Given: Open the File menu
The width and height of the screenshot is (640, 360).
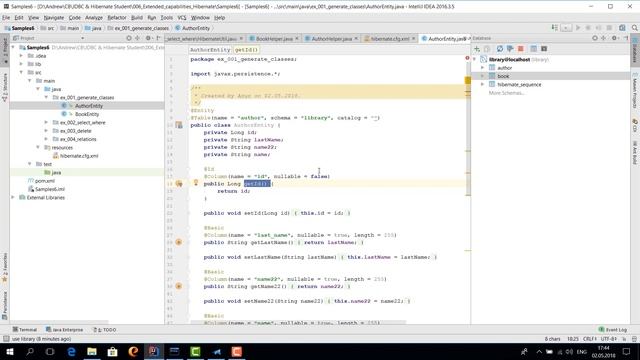Looking at the screenshot, I should pyautogui.click(x=6, y=18).
